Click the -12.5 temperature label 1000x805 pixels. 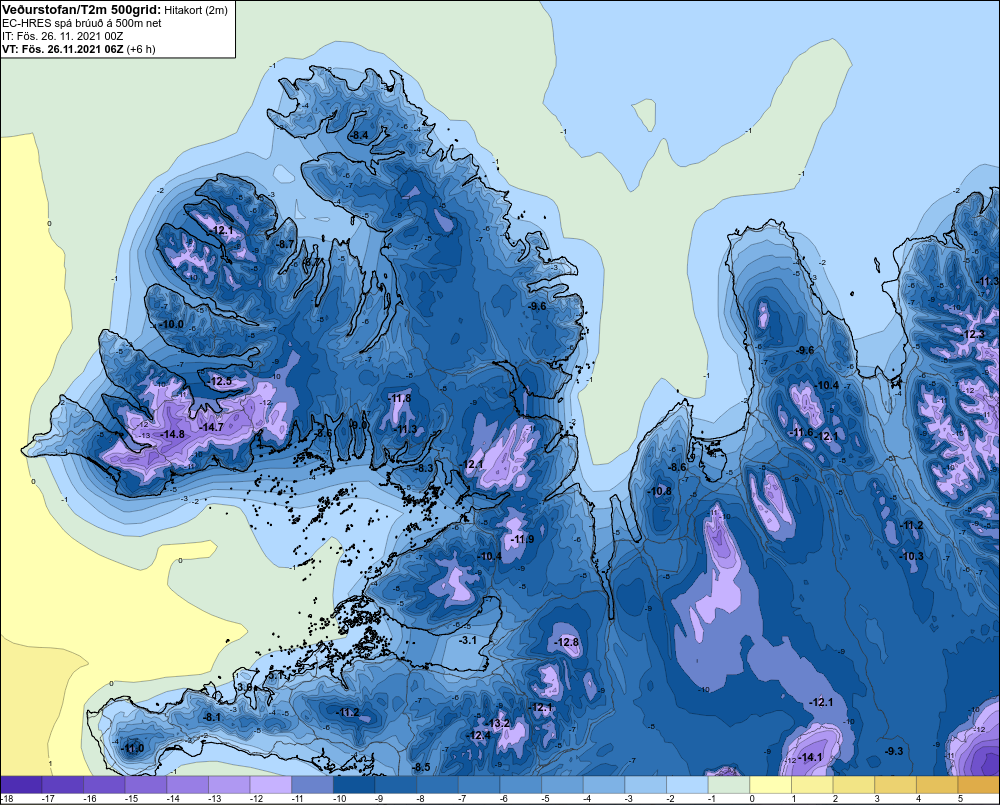(x=220, y=381)
